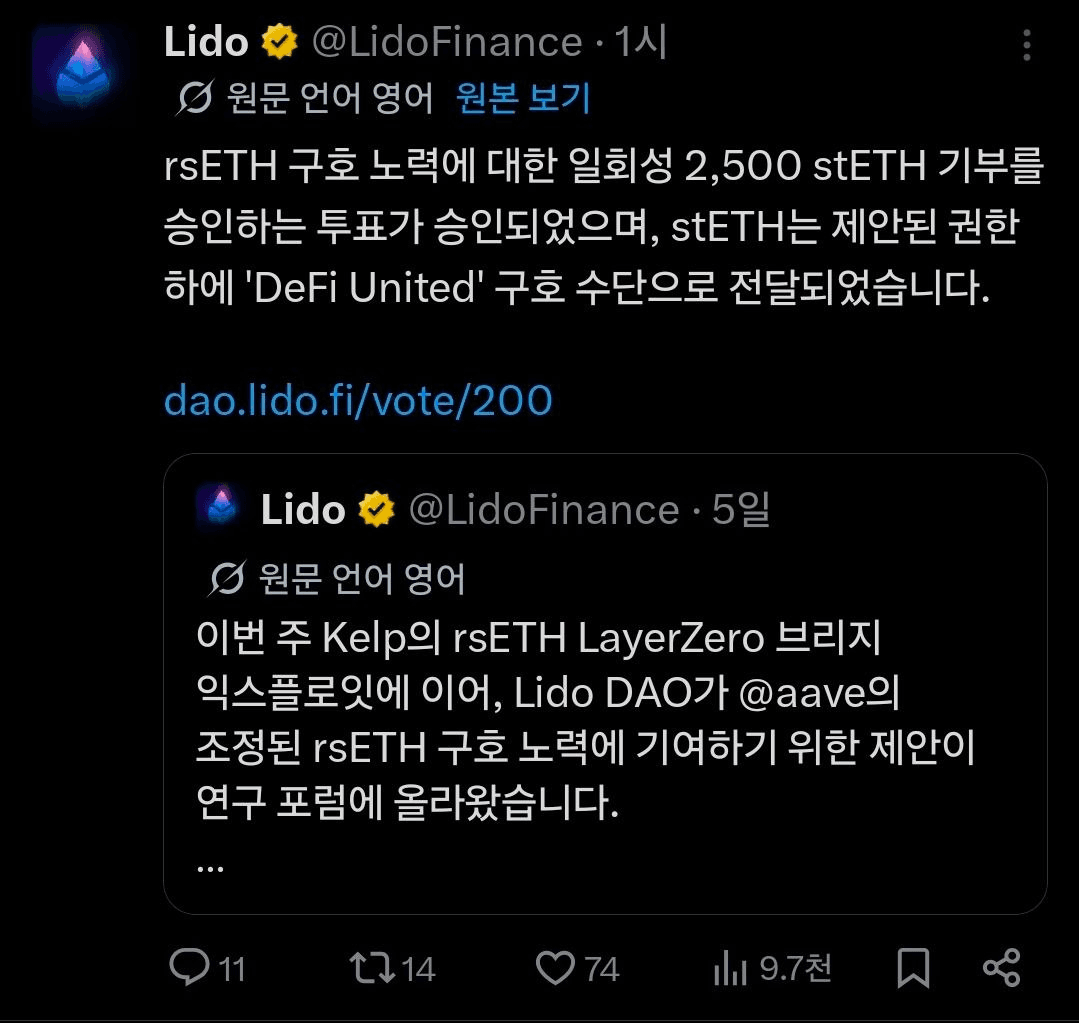Screen dimensions: 1079x1023
Task: Click the gold verified badge on main post
Action: (280, 43)
